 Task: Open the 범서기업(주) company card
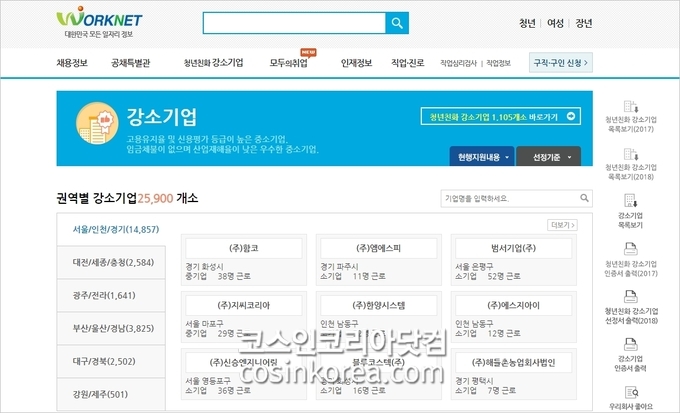tap(513, 260)
